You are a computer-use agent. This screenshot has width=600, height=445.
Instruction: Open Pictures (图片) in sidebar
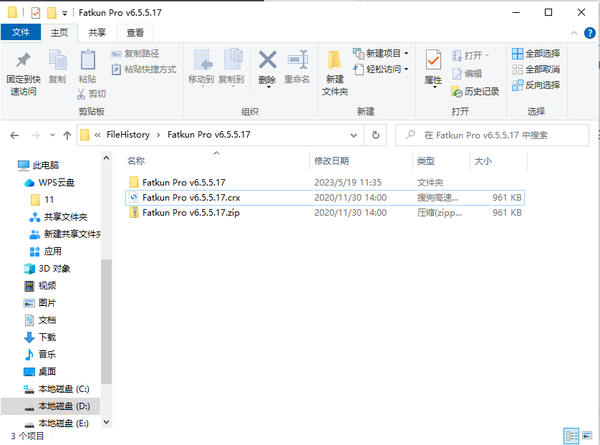(40, 303)
